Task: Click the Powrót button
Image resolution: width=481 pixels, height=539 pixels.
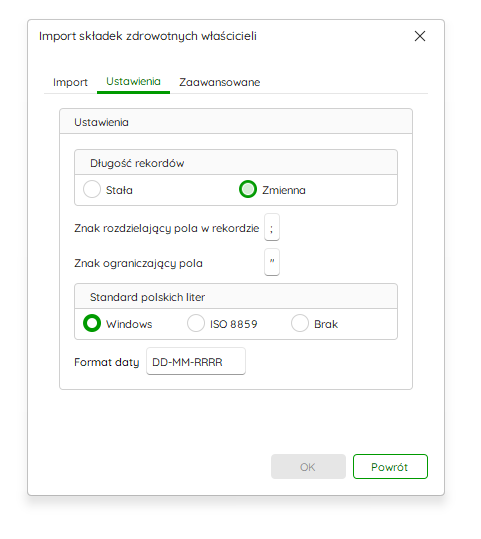Action: pyautogui.click(x=390, y=467)
